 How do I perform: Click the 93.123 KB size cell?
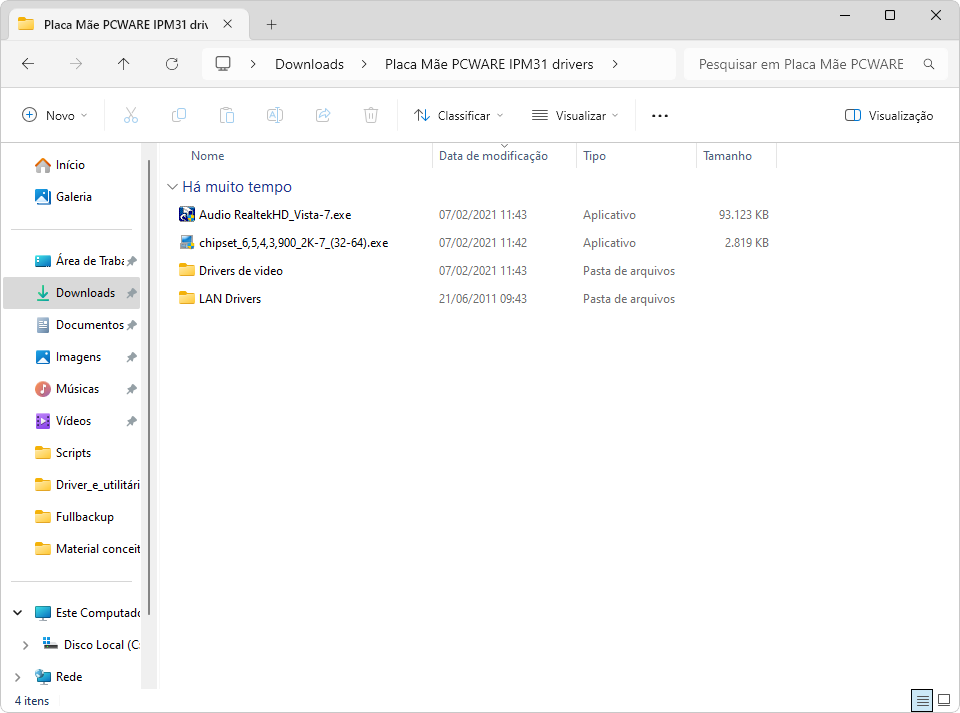pos(743,215)
